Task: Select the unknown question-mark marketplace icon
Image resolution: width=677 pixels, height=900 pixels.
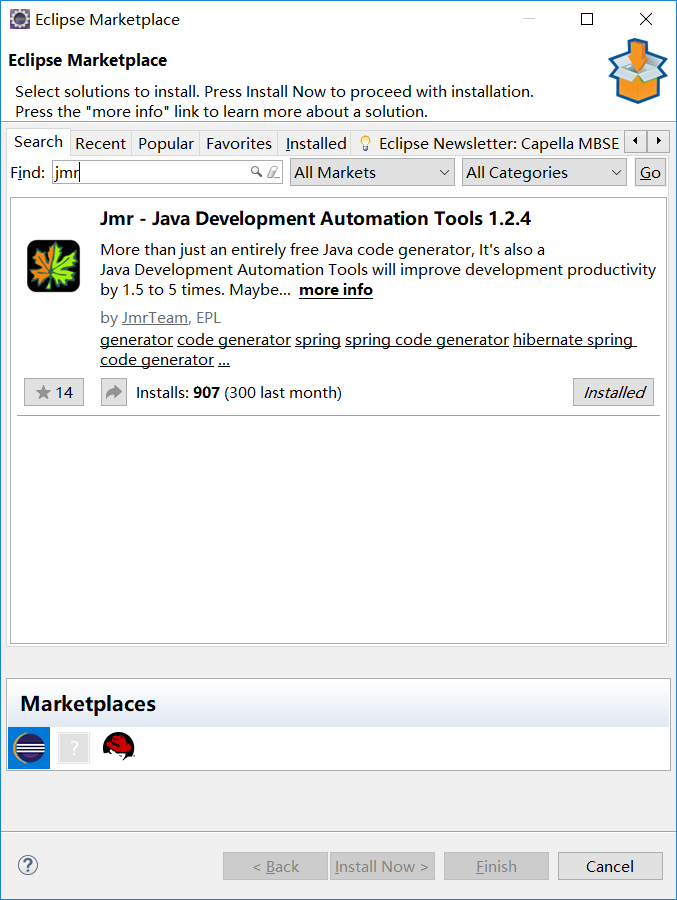Action: tap(74, 748)
